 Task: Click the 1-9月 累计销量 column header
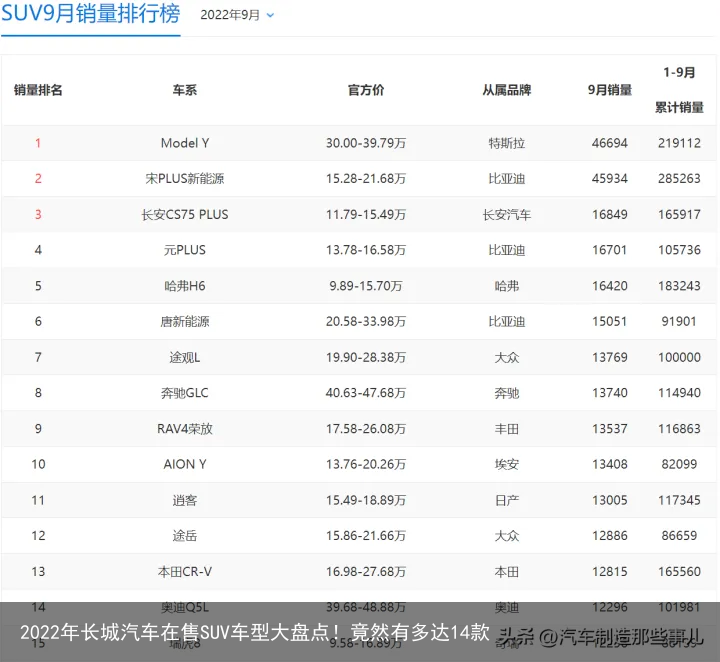pos(679,90)
